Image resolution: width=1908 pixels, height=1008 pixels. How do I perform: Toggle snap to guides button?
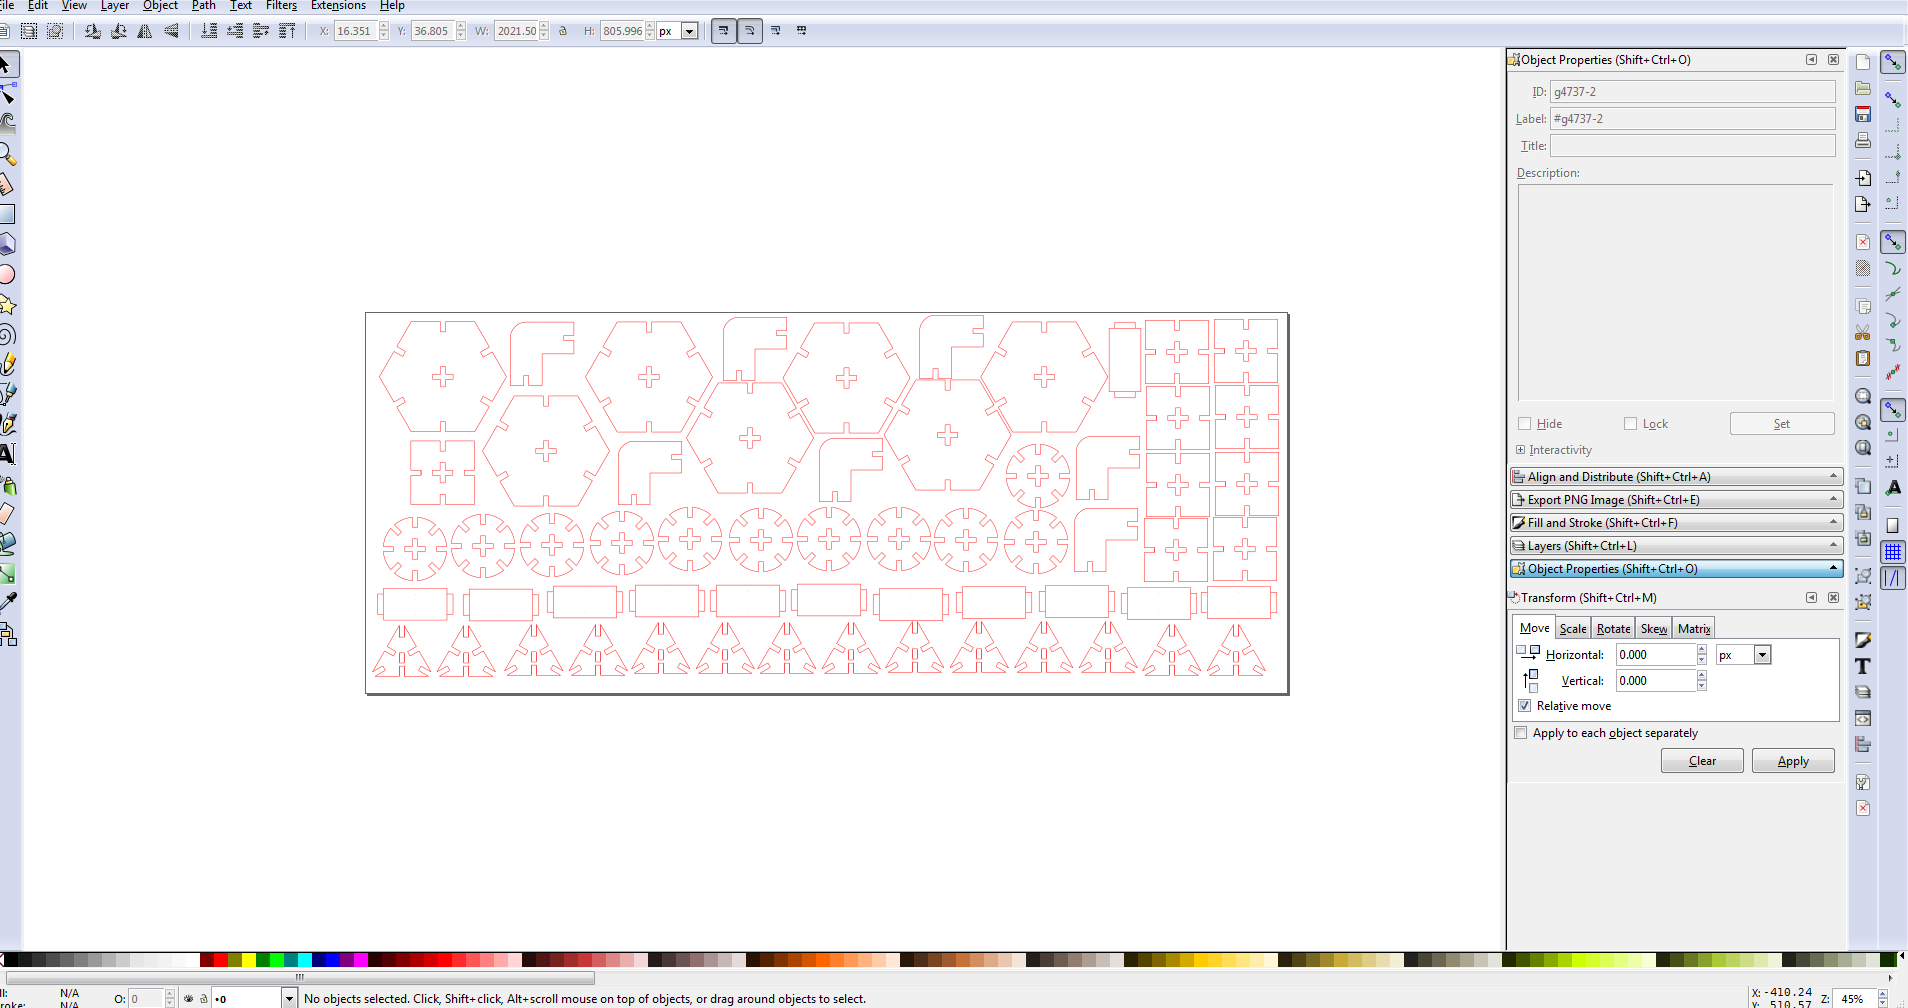(1893, 578)
